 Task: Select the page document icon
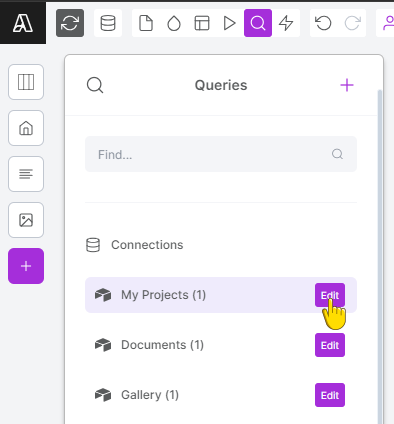(146, 23)
